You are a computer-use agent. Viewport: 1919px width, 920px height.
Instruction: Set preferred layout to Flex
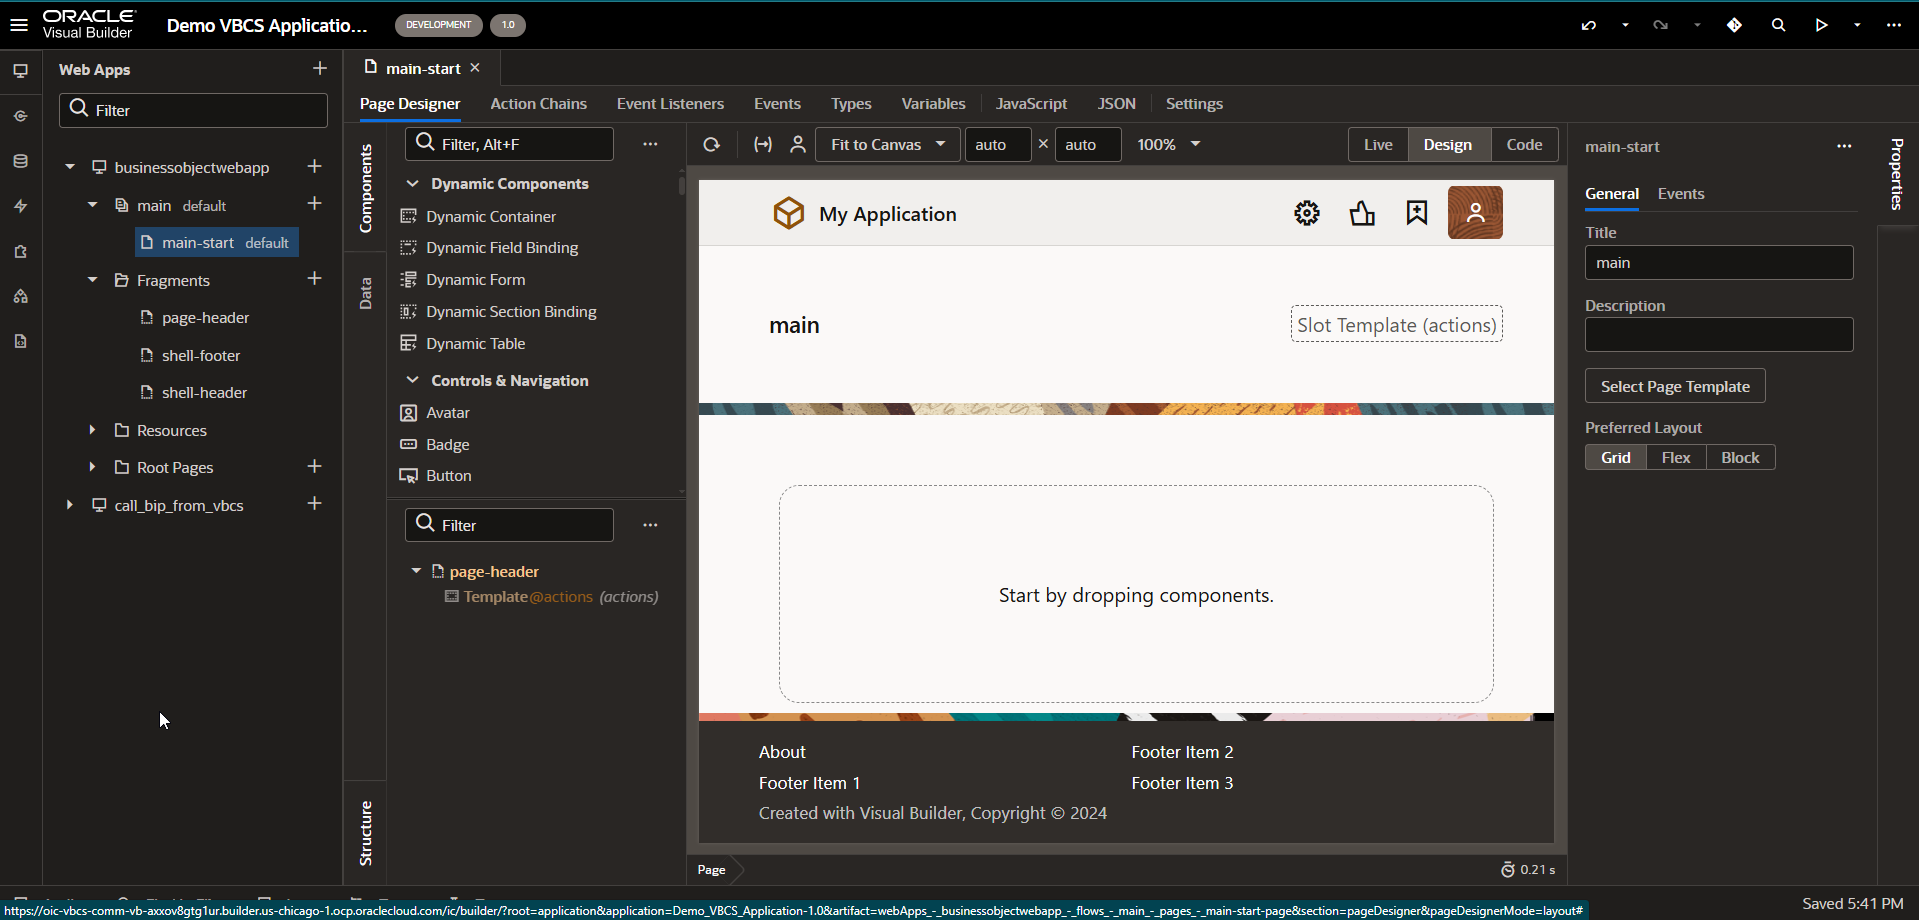[x=1676, y=457]
